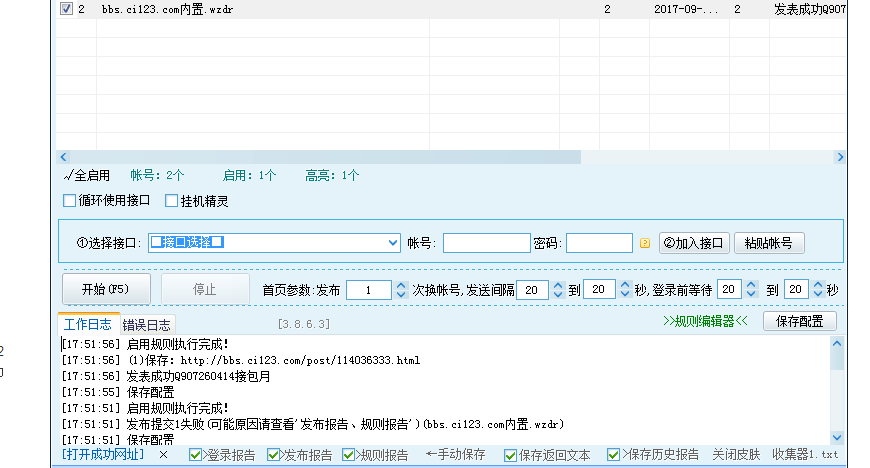Click the X icon beside 打开成功网址

click(x=163, y=455)
